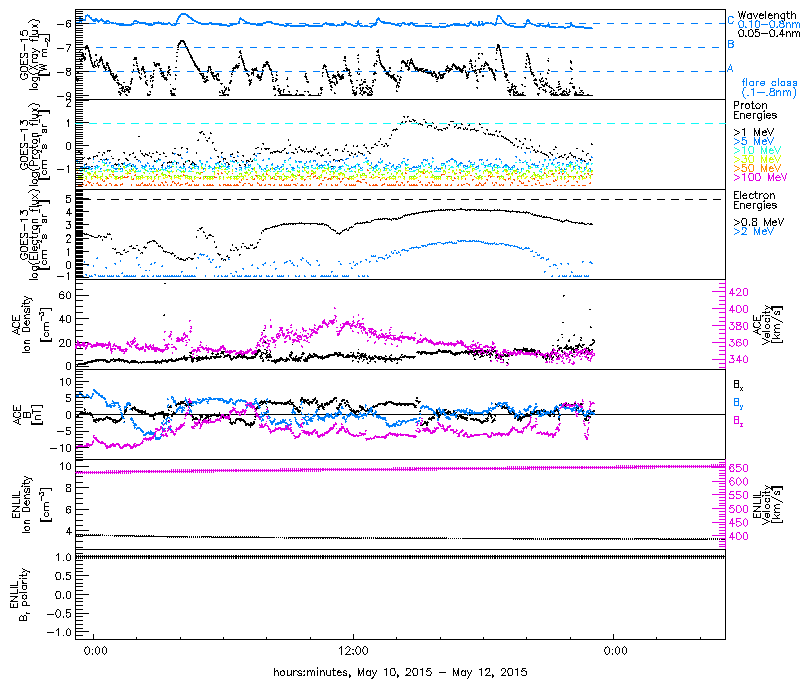The height and width of the screenshot is (680, 800).
Task: Select the '0.05-0.4nm' wavelength legend entry
Action: coord(769,33)
